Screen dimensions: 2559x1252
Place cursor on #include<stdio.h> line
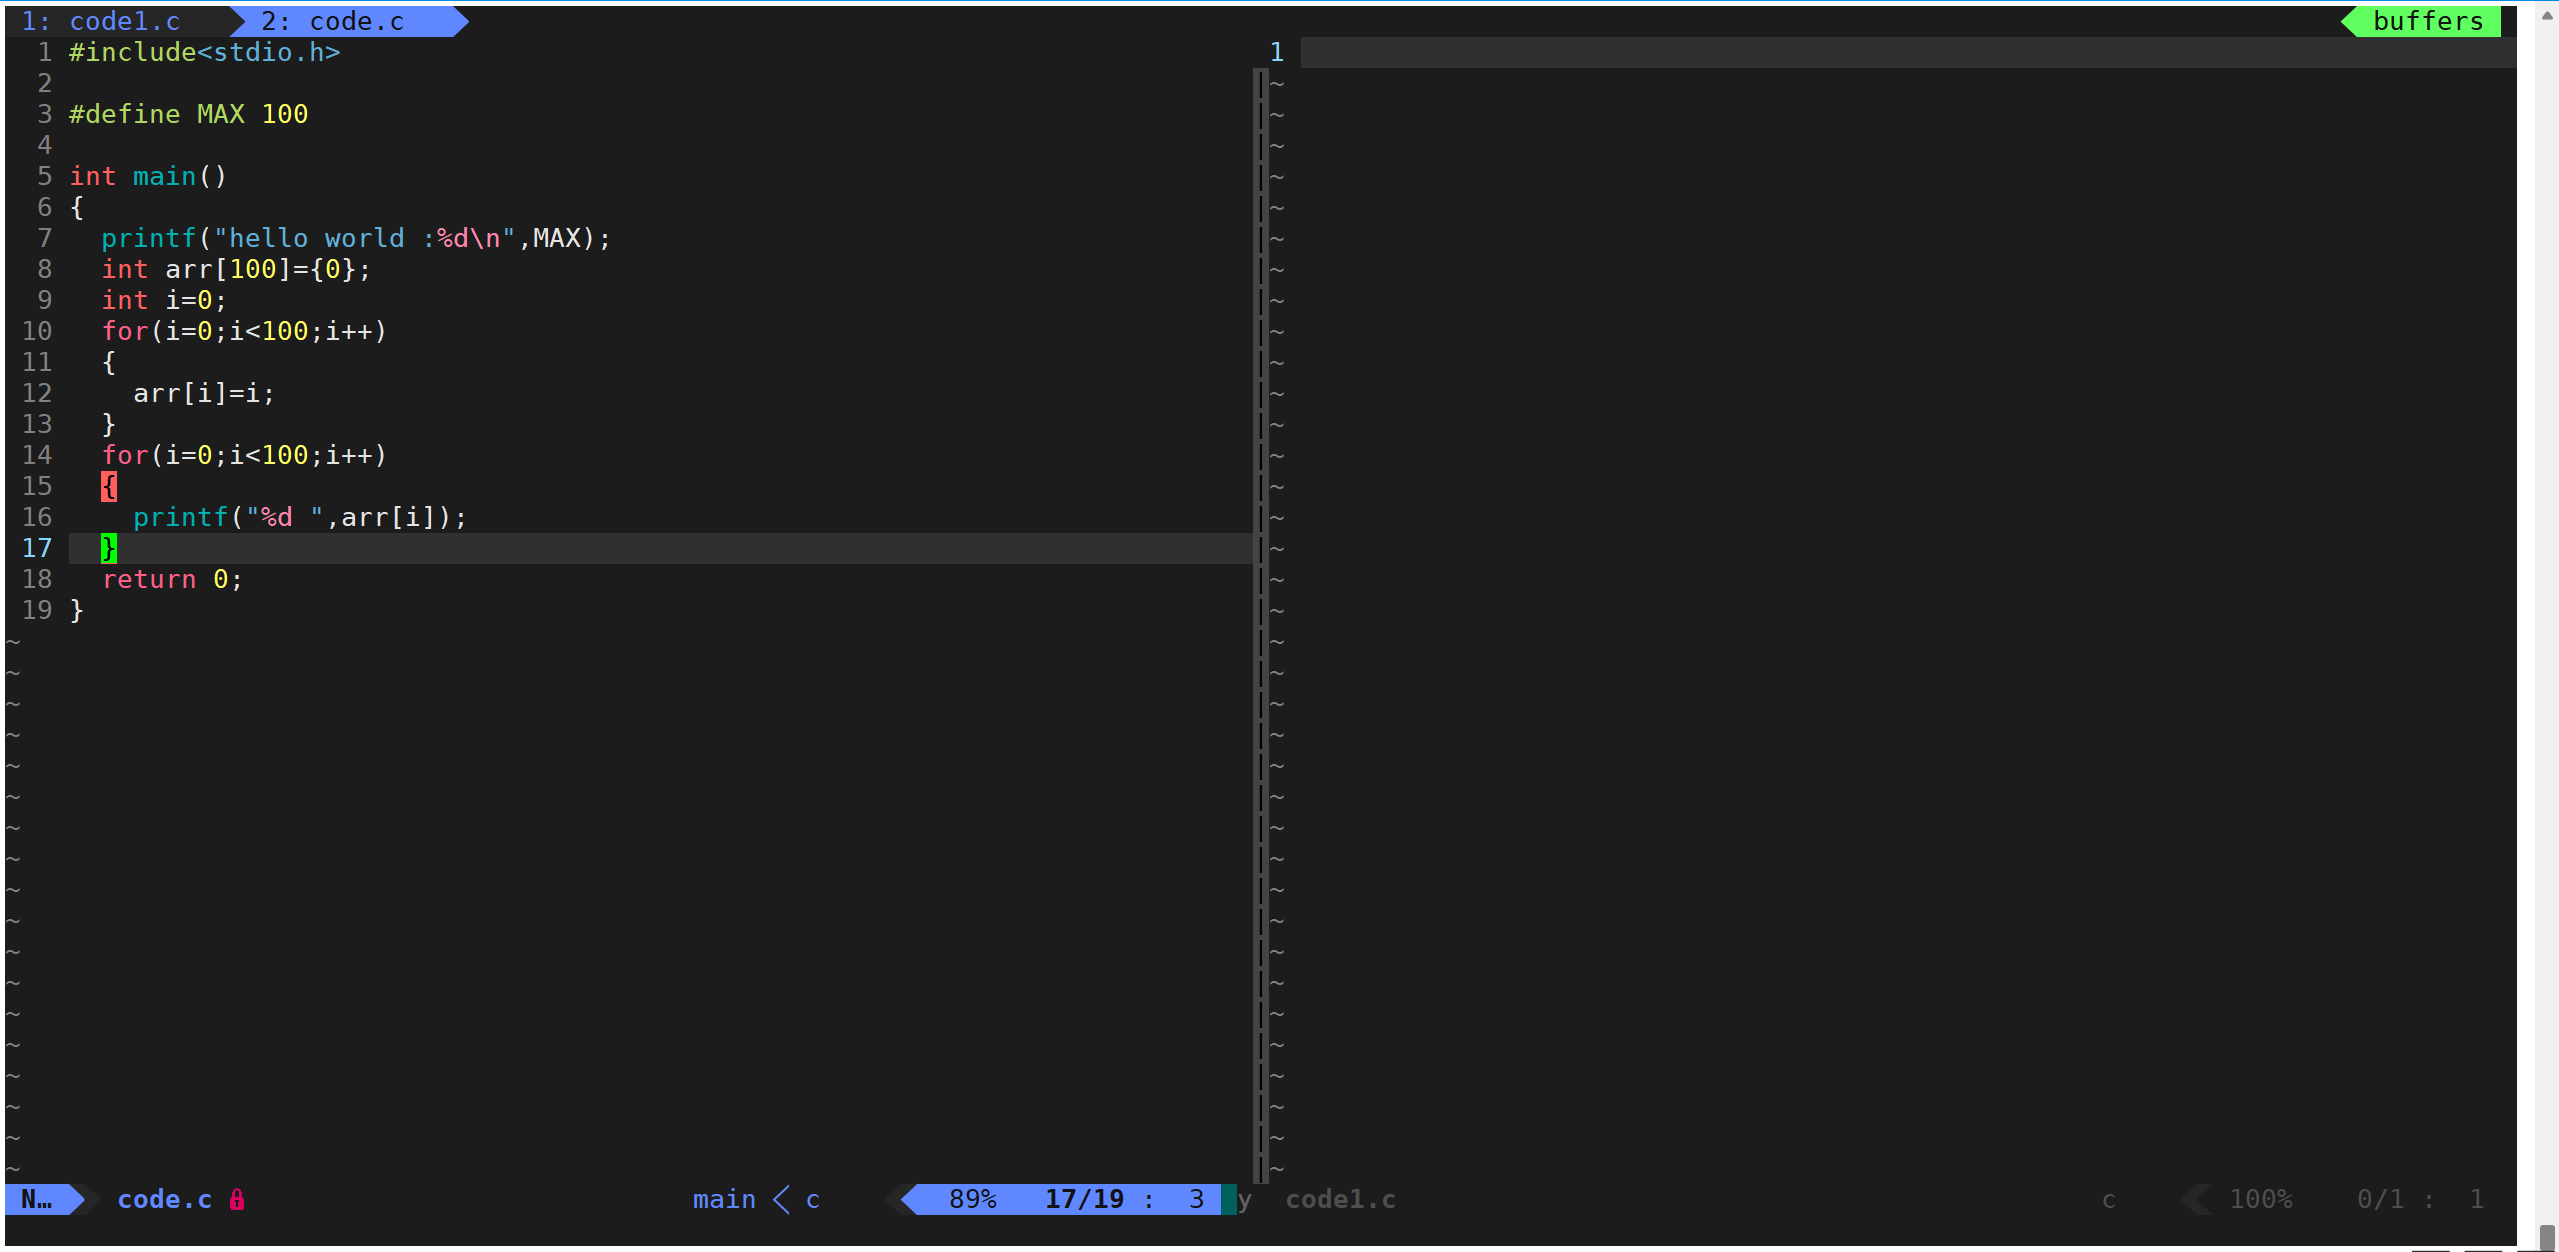[205, 52]
